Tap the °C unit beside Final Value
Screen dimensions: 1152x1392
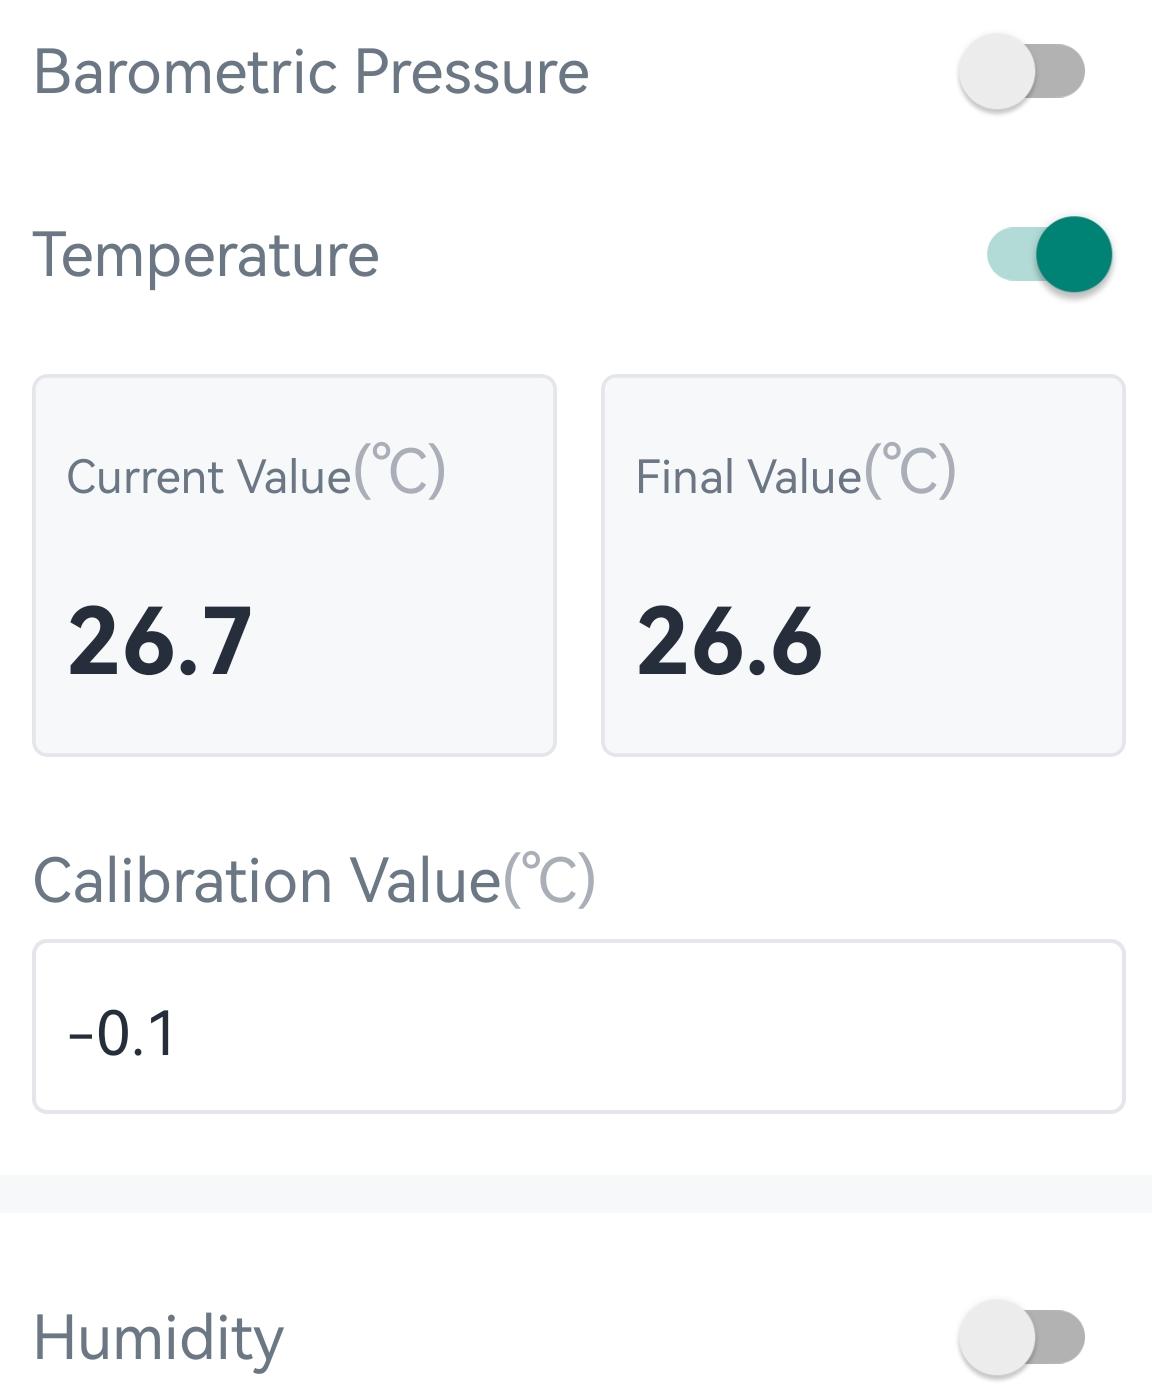910,472
